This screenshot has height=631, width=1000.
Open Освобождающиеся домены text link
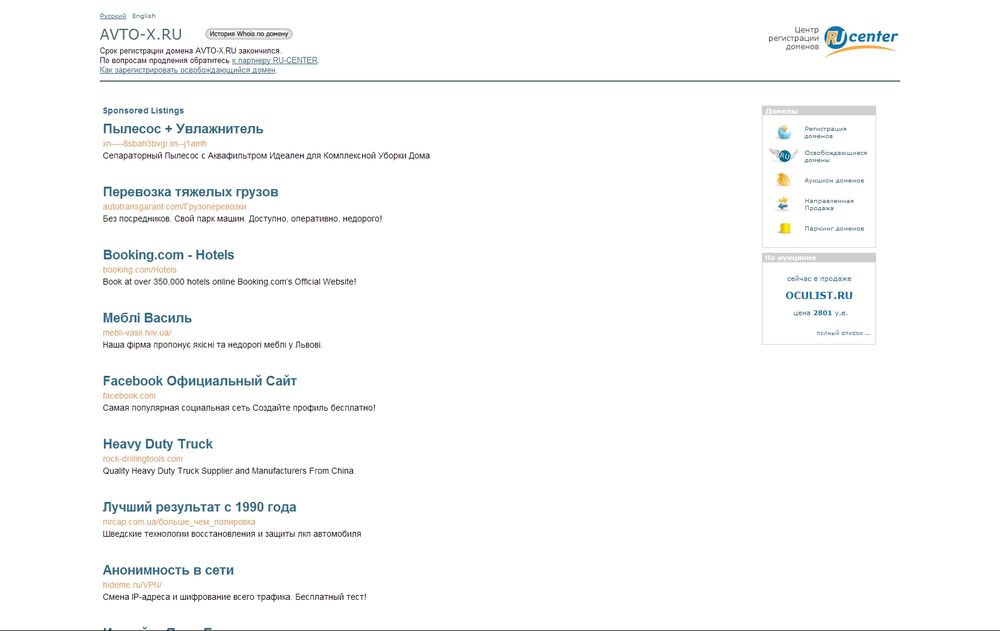point(835,156)
